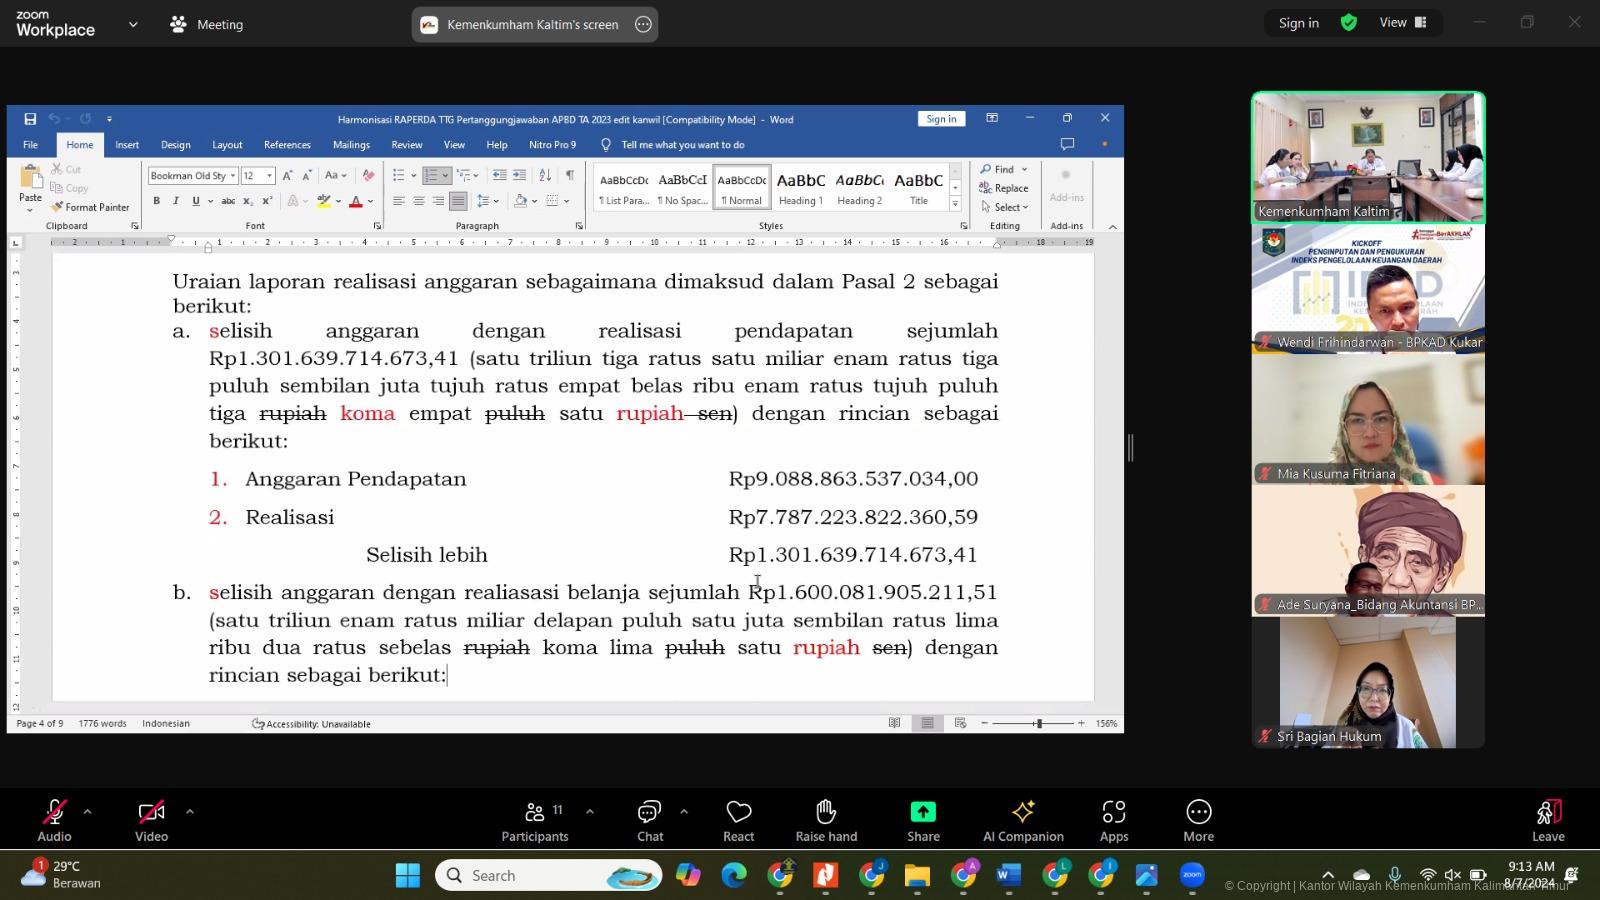
Task: Open the Windows Start button
Action: coord(407,875)
